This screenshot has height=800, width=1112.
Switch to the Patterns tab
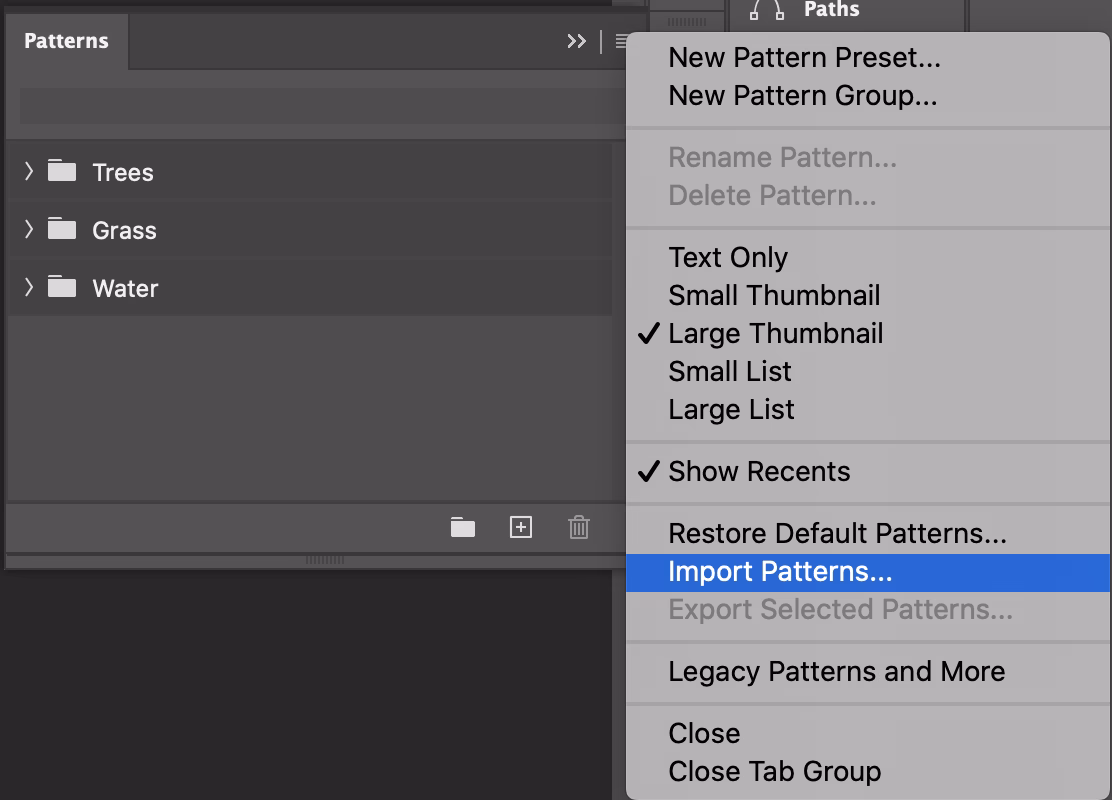66,41
